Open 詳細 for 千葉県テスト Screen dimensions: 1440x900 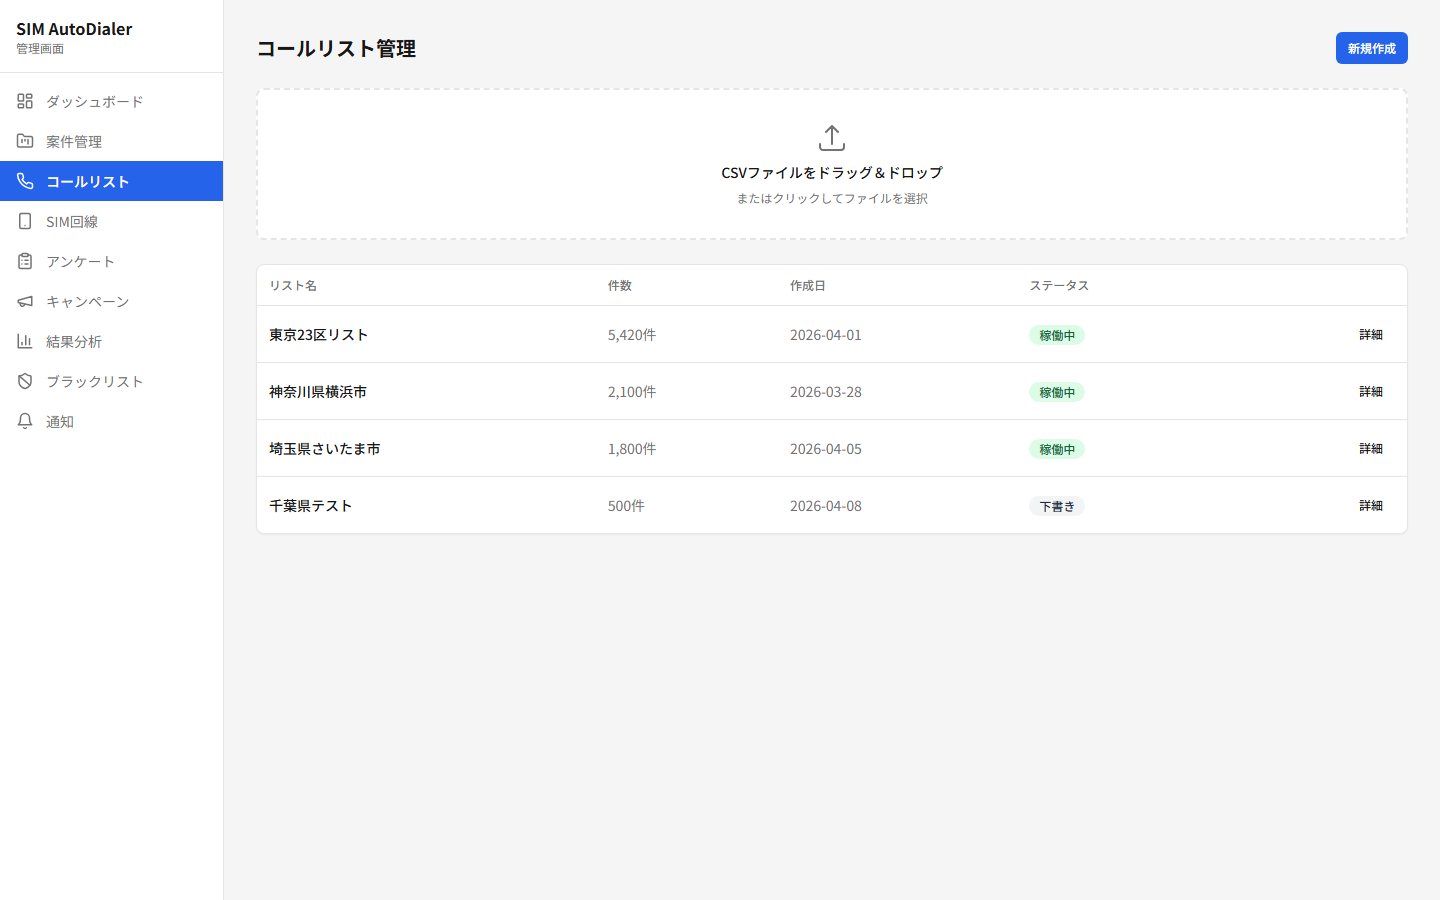pos(1371,506)
